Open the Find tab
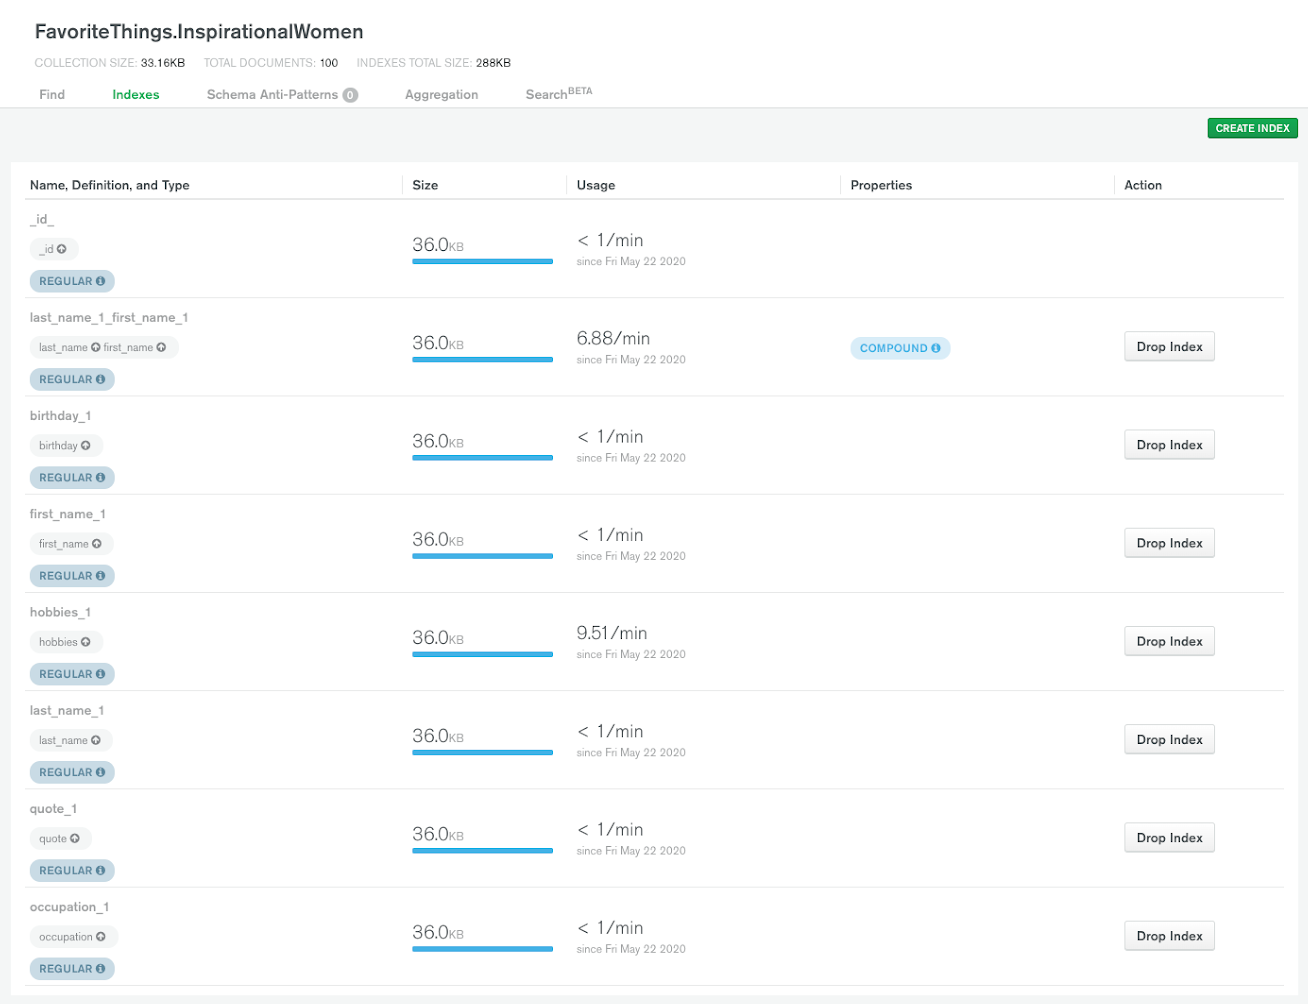The image size is (1308, 1004). (x=52, y=95)
